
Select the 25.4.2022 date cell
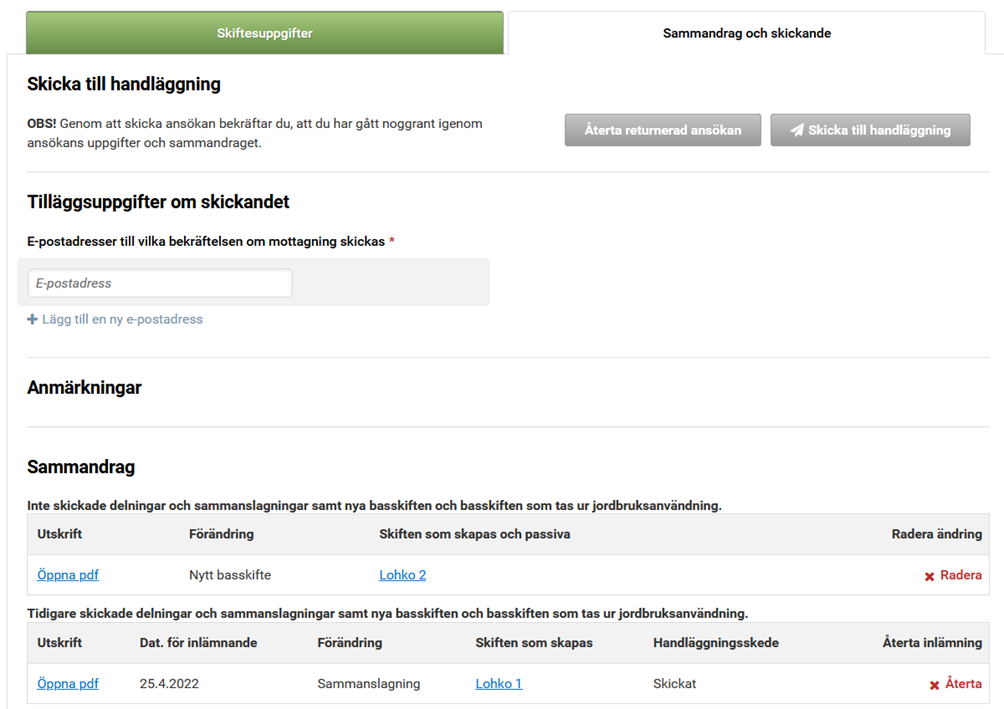[161, 684]
